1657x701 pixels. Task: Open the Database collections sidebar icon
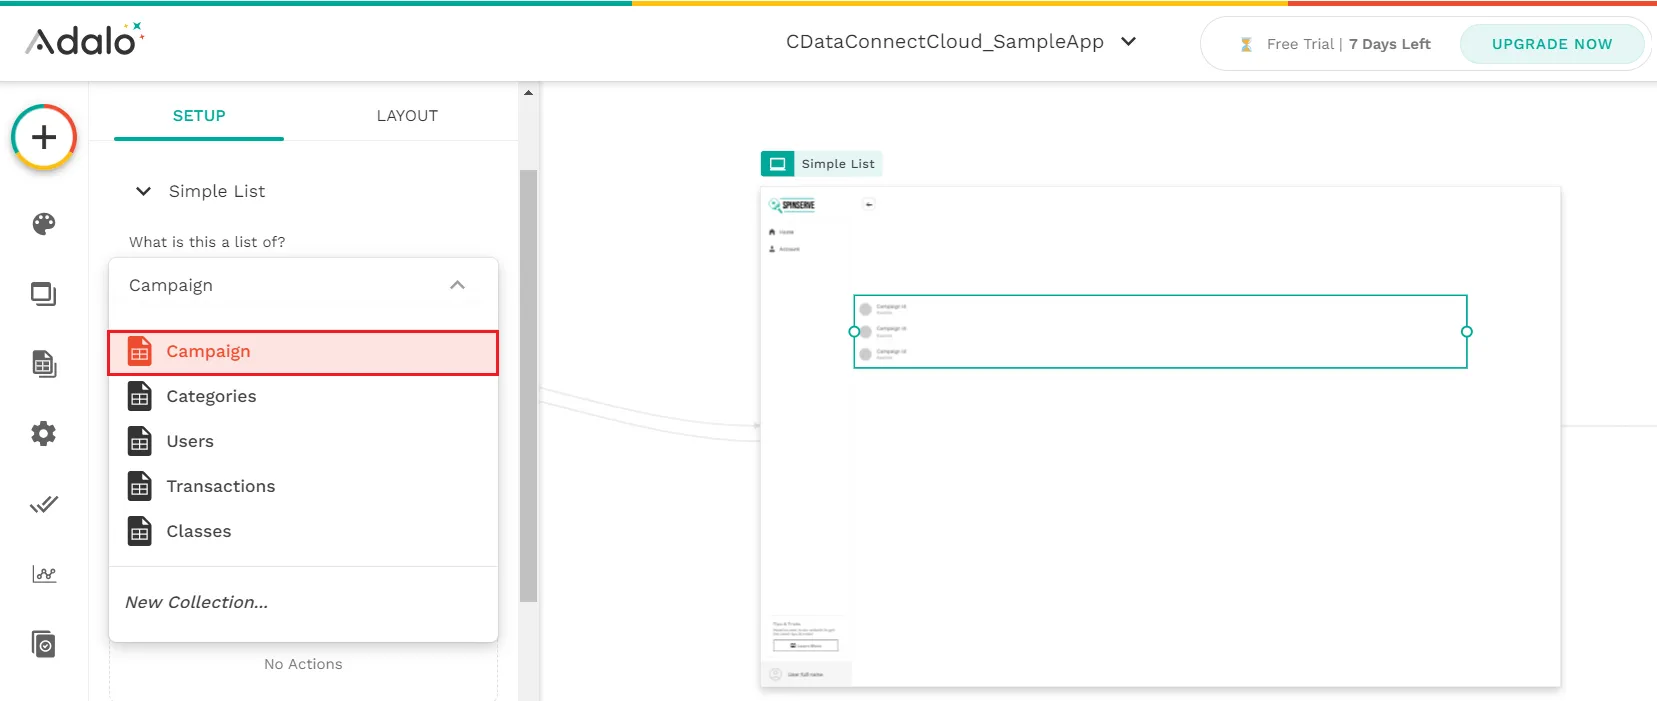(44, 364)
